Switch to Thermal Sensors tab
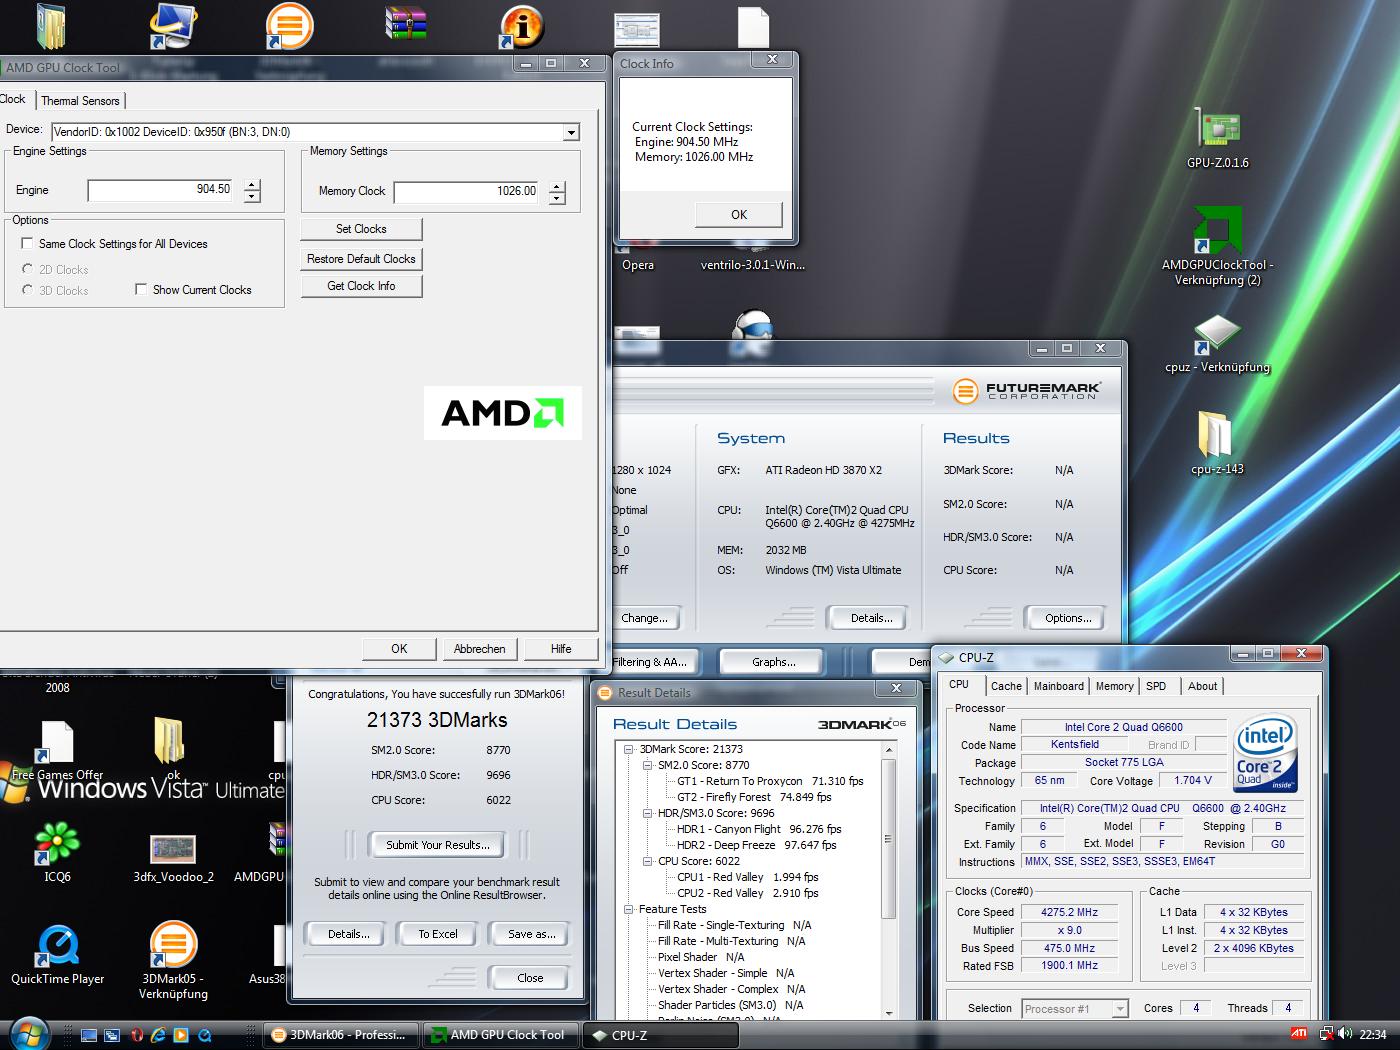 click(80, 101)
